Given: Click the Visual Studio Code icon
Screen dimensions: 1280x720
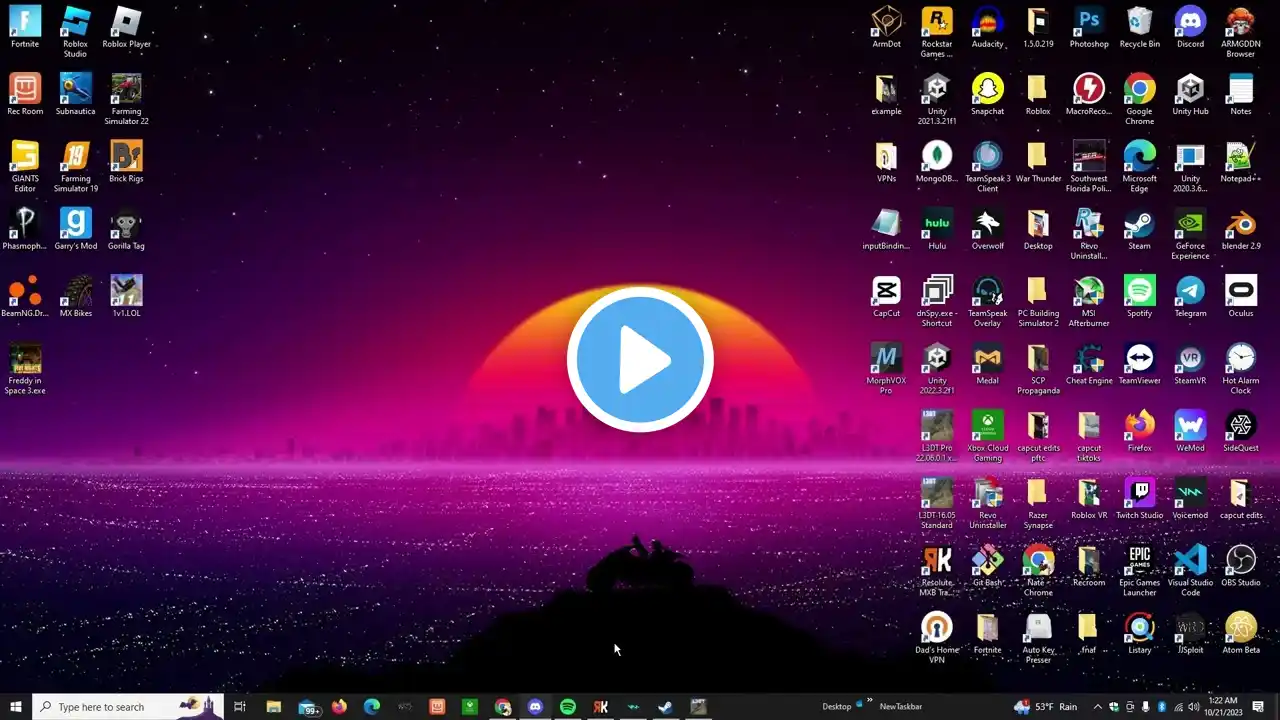Looking at the screenshot, I should tap(1190, 569).
